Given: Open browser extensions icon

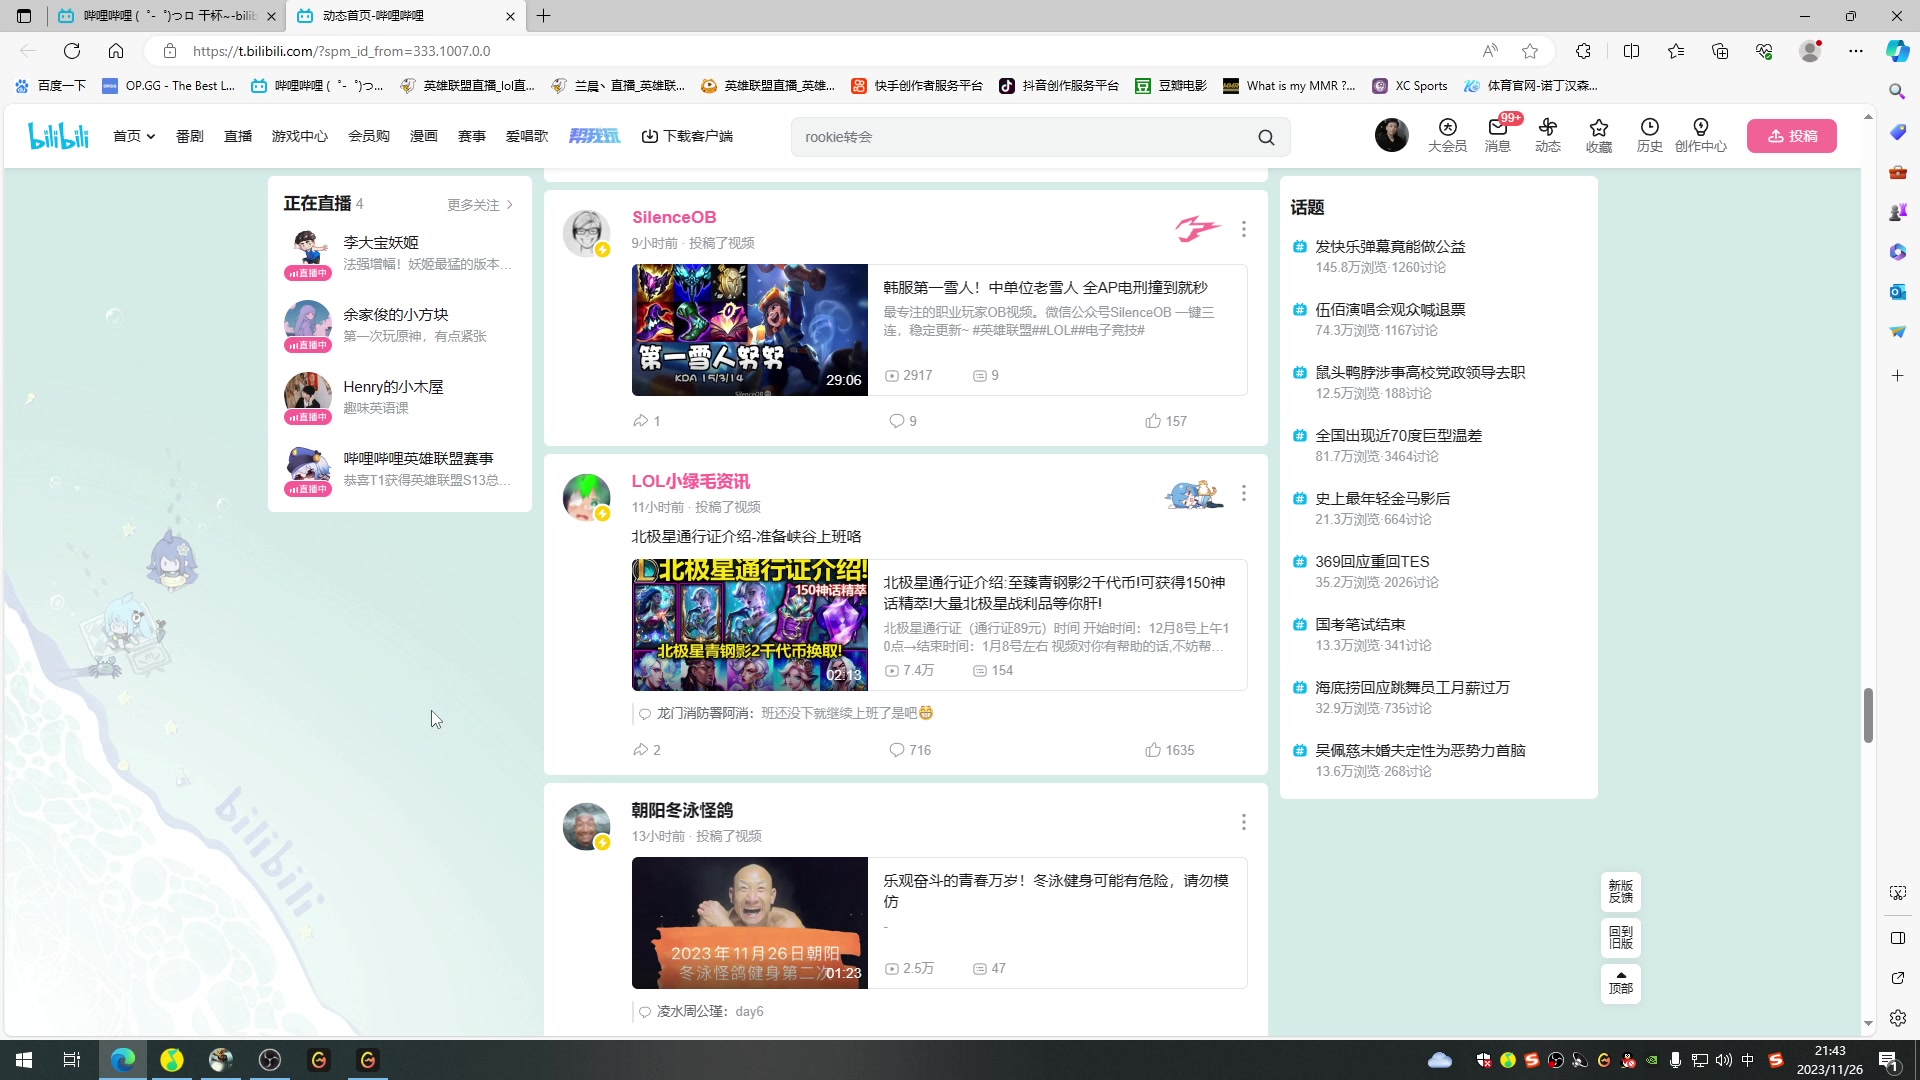Looking at the screenshot, I should point(1583,51).
